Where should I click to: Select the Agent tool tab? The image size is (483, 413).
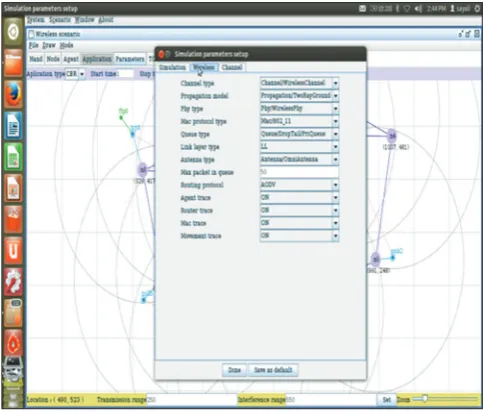point(71,59)
